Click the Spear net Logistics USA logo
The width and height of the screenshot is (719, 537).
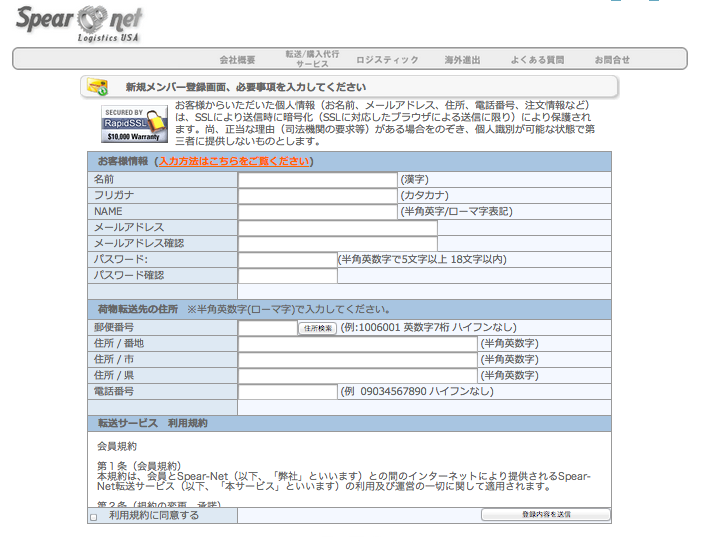79,25
